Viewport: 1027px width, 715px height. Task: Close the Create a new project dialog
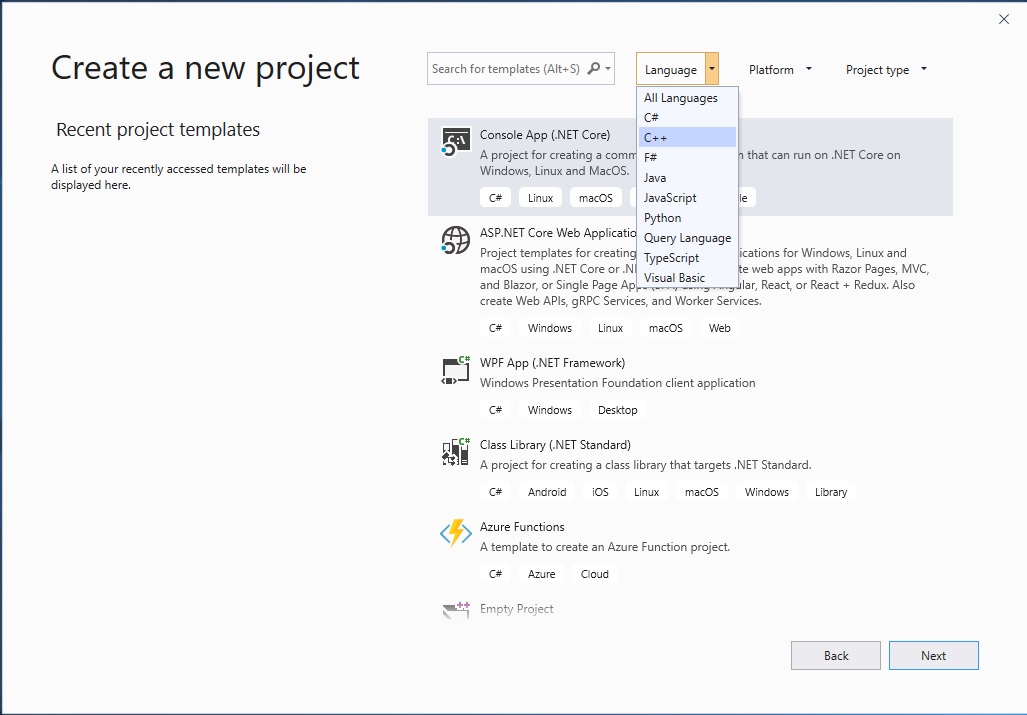point(1003,20)
